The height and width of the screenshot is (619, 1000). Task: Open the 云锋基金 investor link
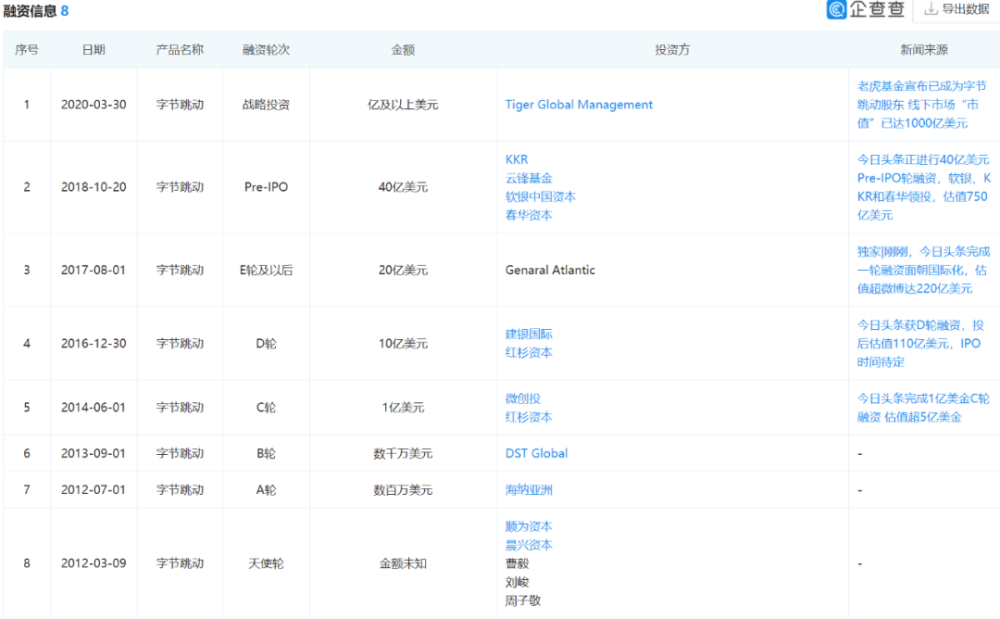pos(529,178)
